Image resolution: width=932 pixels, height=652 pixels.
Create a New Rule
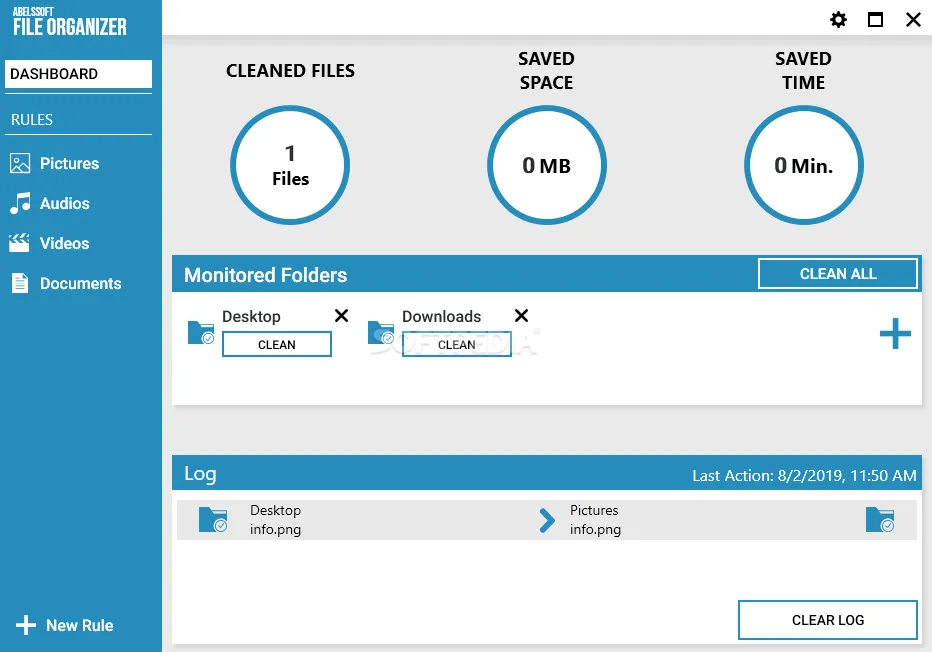80,625
